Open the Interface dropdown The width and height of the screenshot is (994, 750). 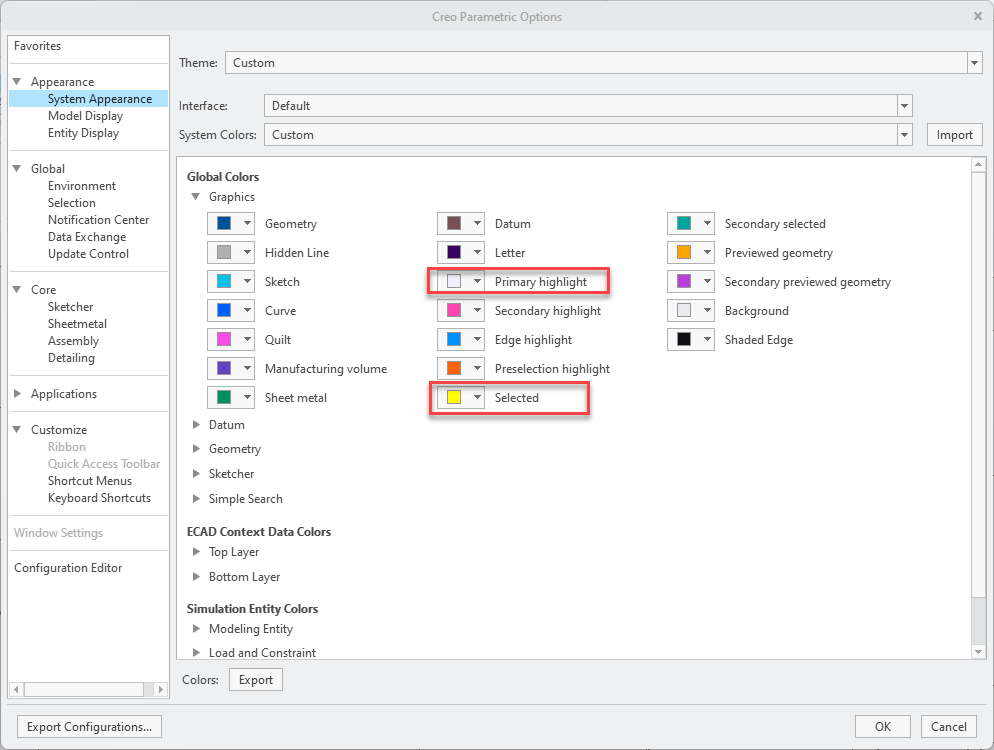point(904,105)
